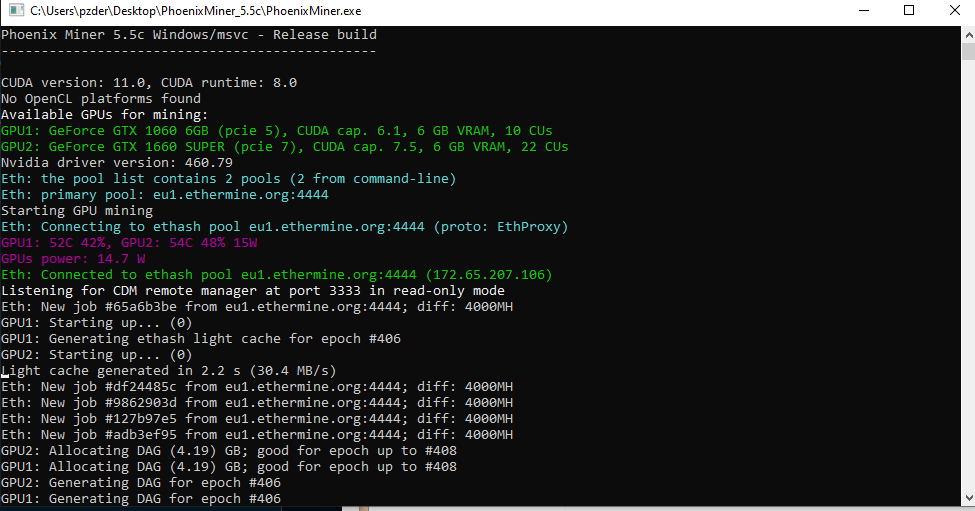Screen dimensions: 975x511
Task: Click the scrollbar down arrow
Action: [968, 498]
